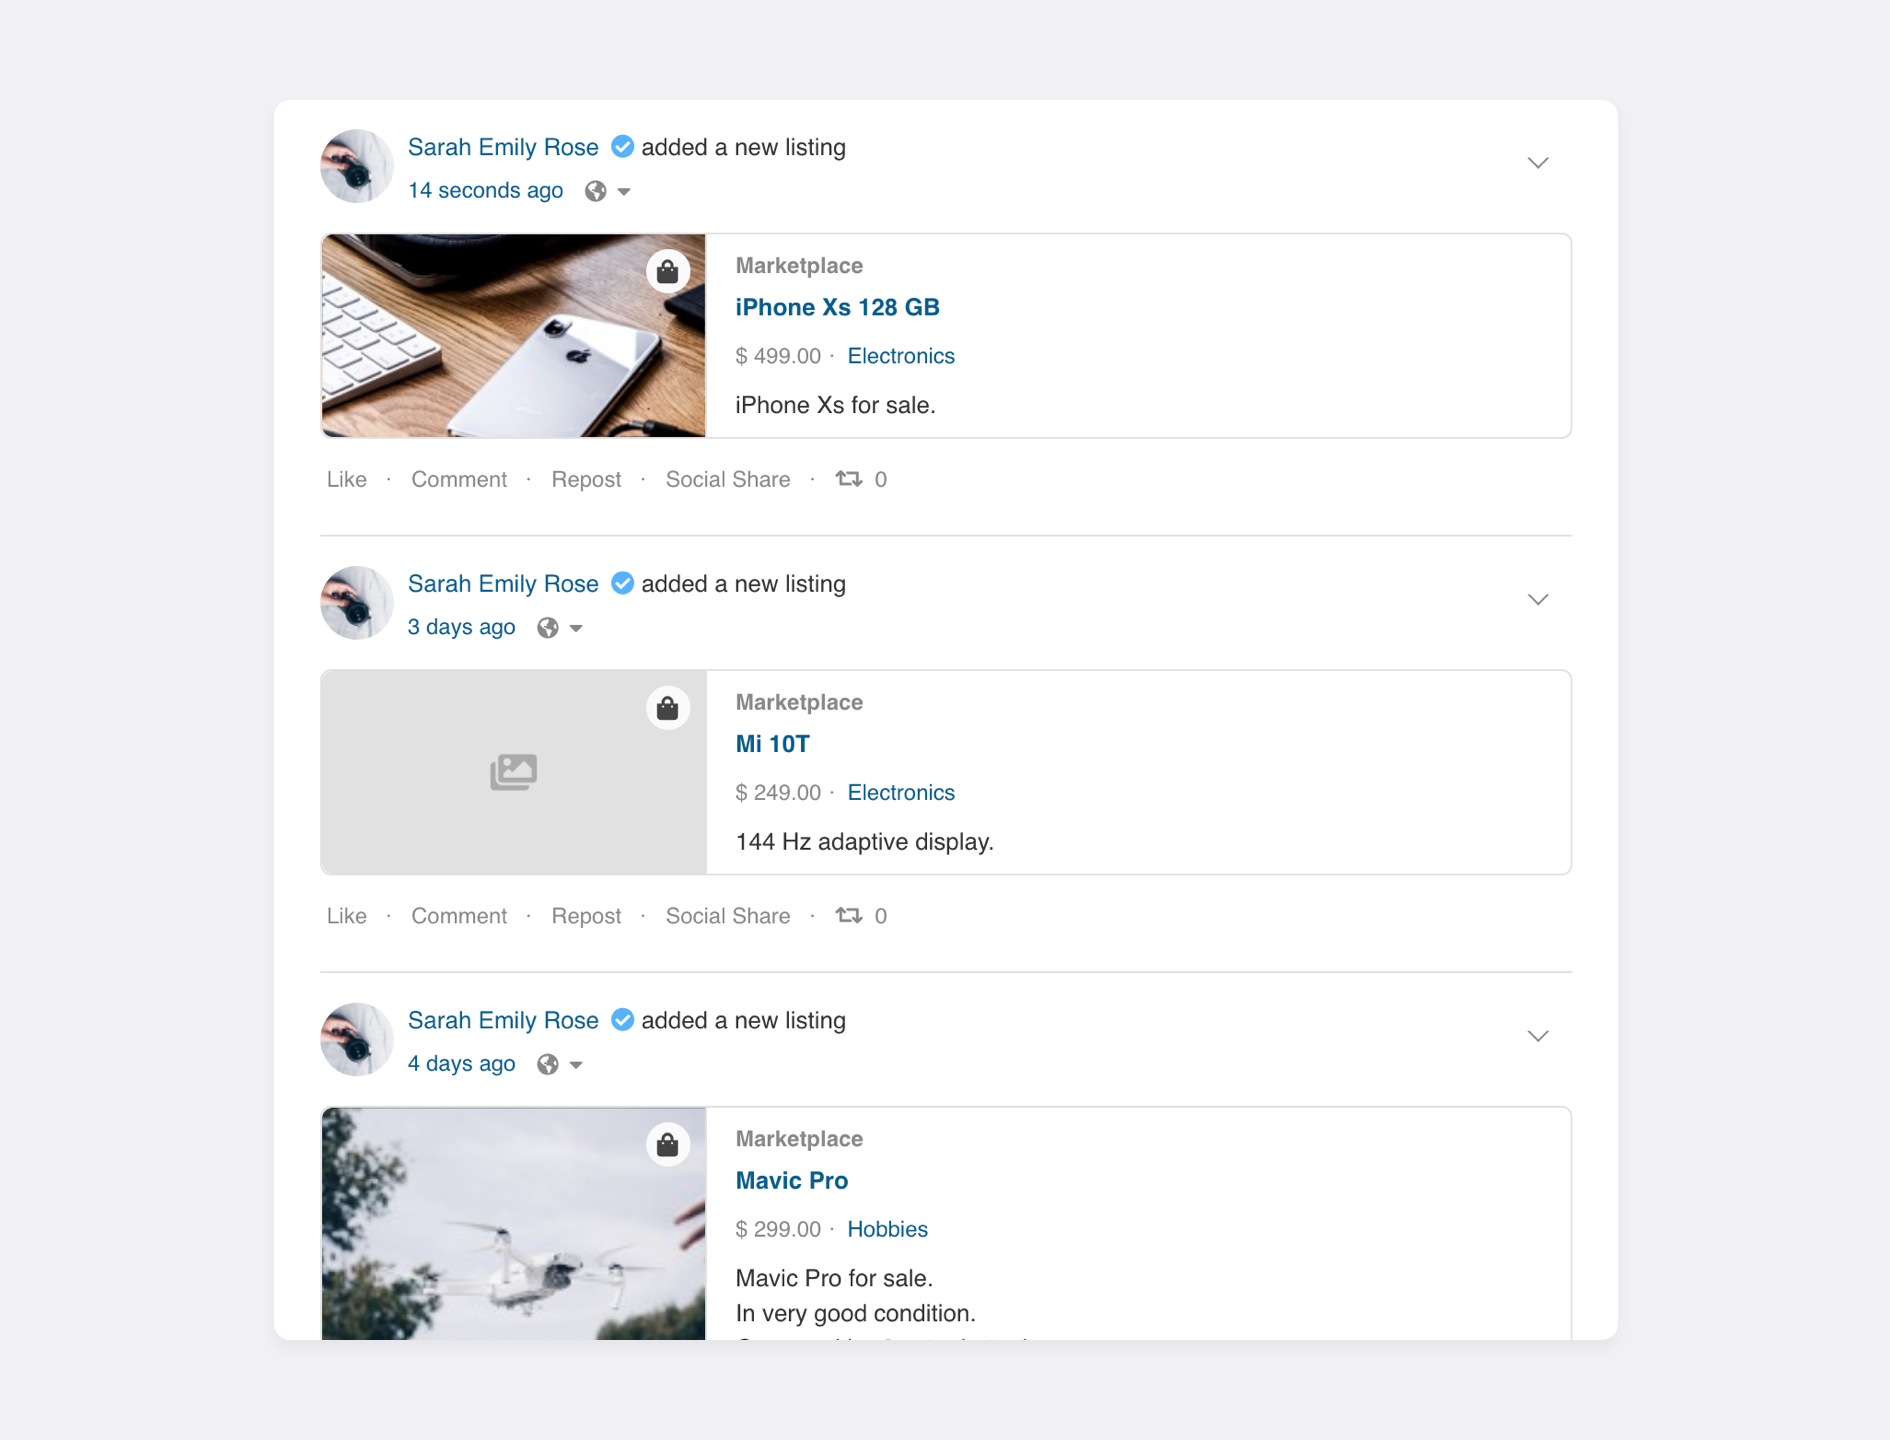Open post options chevron for iPhone Xs post

click(1537, 163)
